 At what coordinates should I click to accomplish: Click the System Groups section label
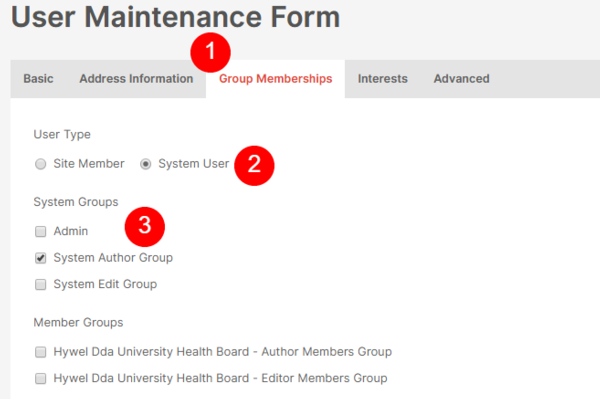76,202
